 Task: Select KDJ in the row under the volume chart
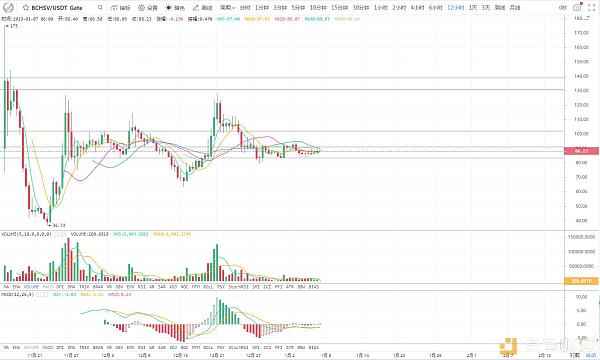173,287
